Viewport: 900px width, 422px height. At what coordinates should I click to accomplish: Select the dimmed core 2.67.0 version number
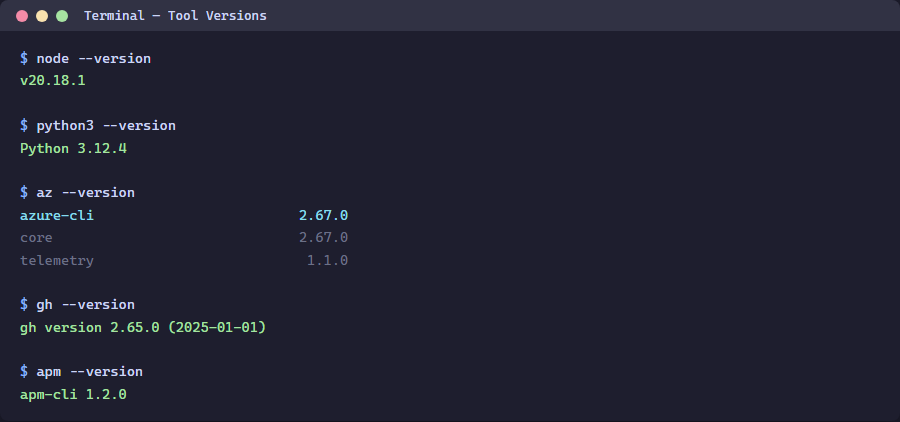point(323,238)
